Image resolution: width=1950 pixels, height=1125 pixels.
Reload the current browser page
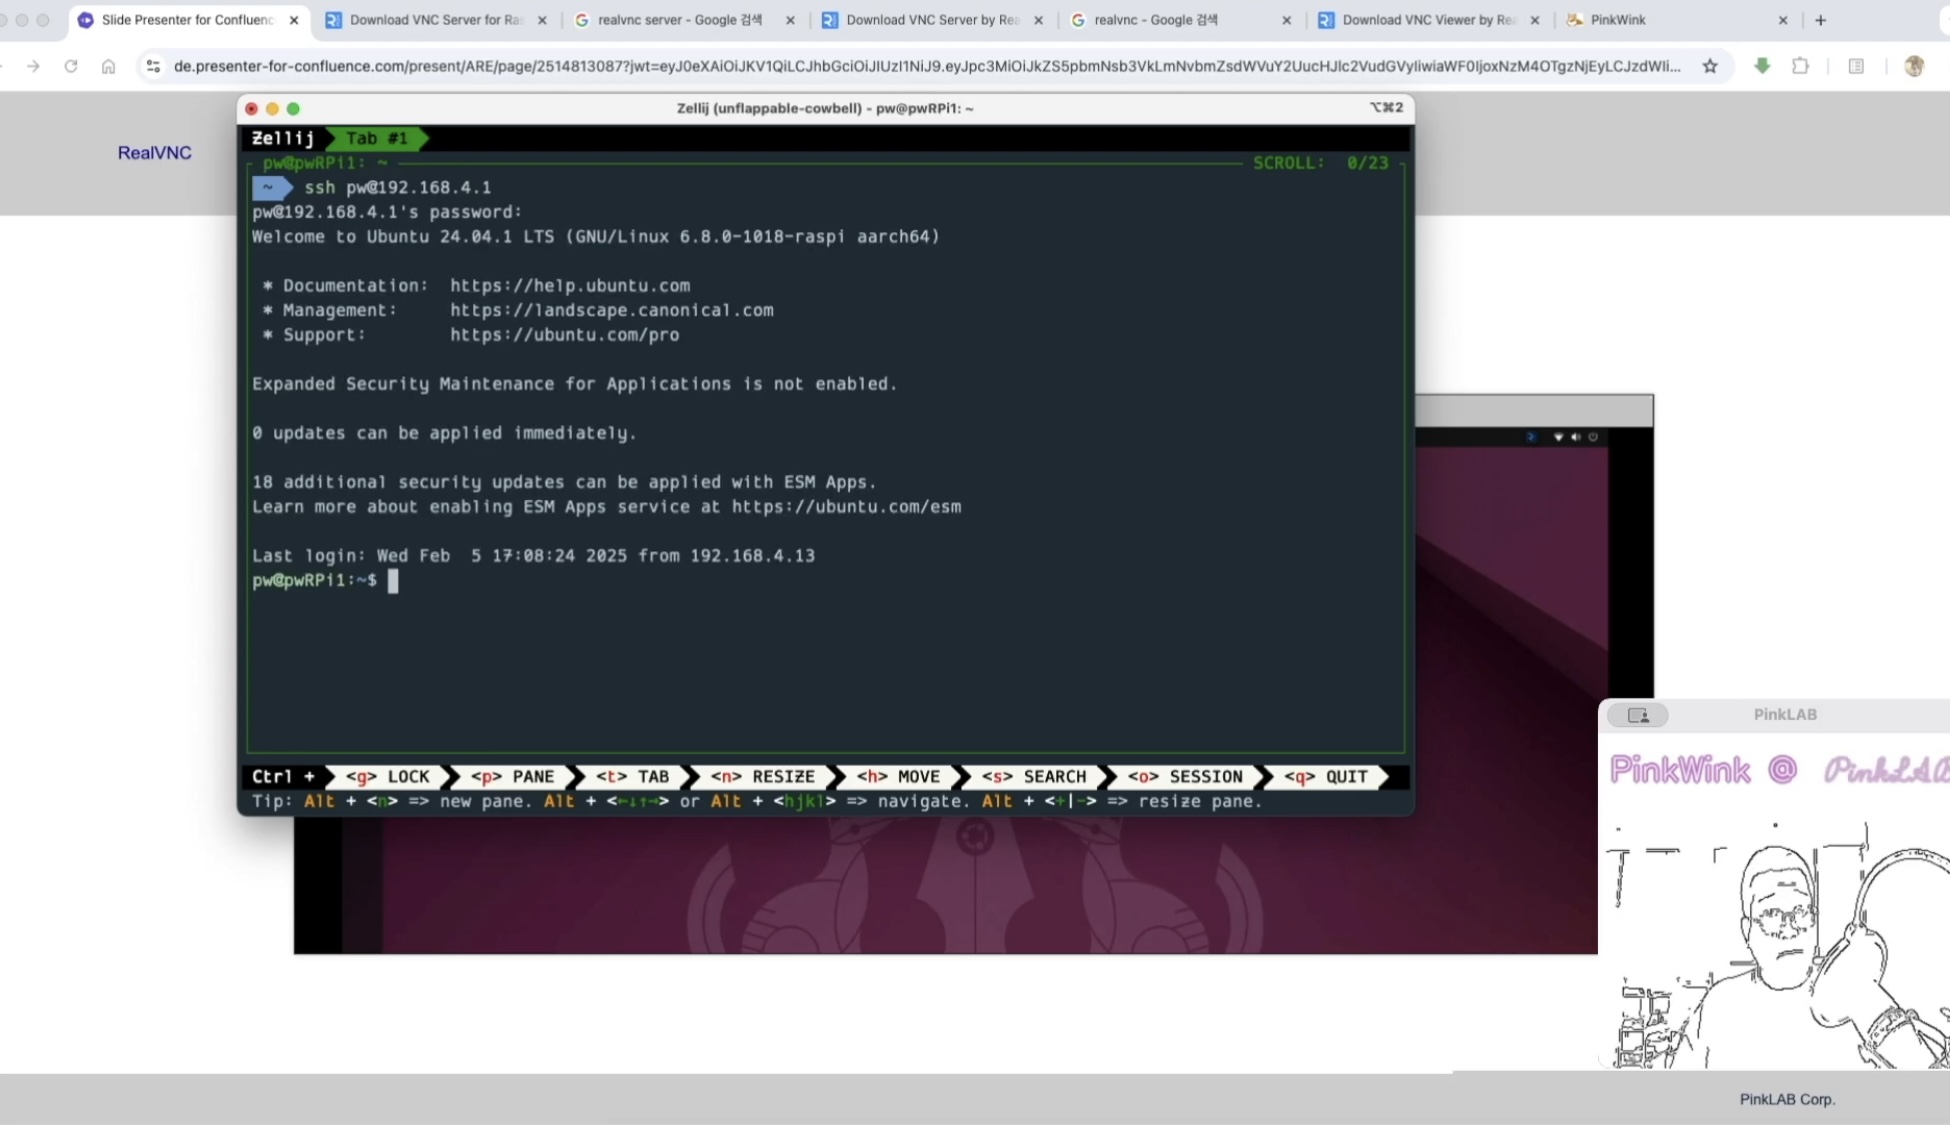pyautogui.click(x=70, y=66)
